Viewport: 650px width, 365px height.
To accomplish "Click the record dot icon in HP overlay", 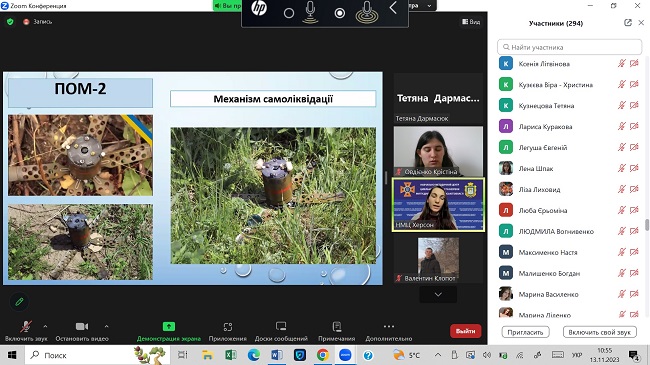I will pos(340,13).
